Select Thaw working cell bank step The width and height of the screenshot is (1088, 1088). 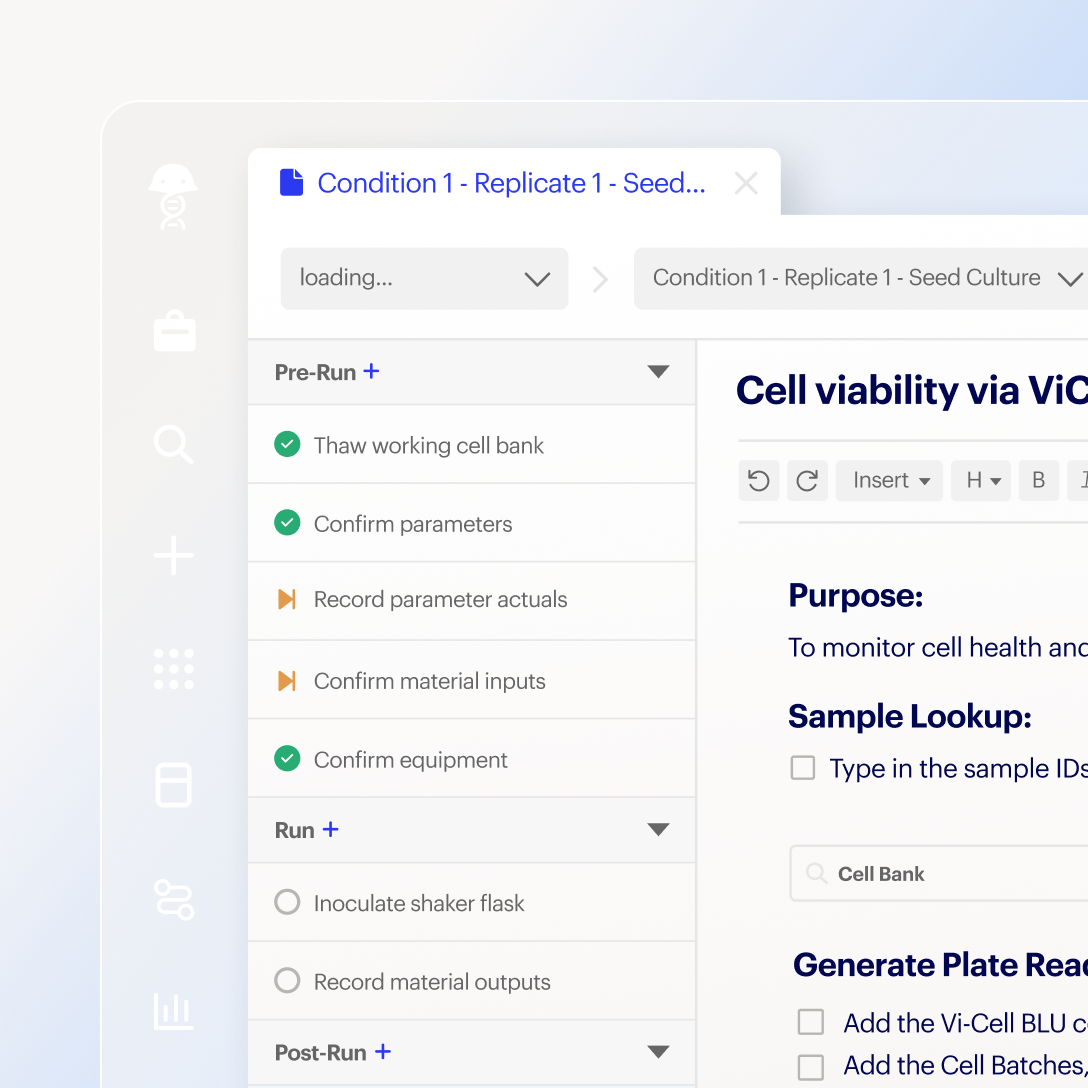point(472,445)
